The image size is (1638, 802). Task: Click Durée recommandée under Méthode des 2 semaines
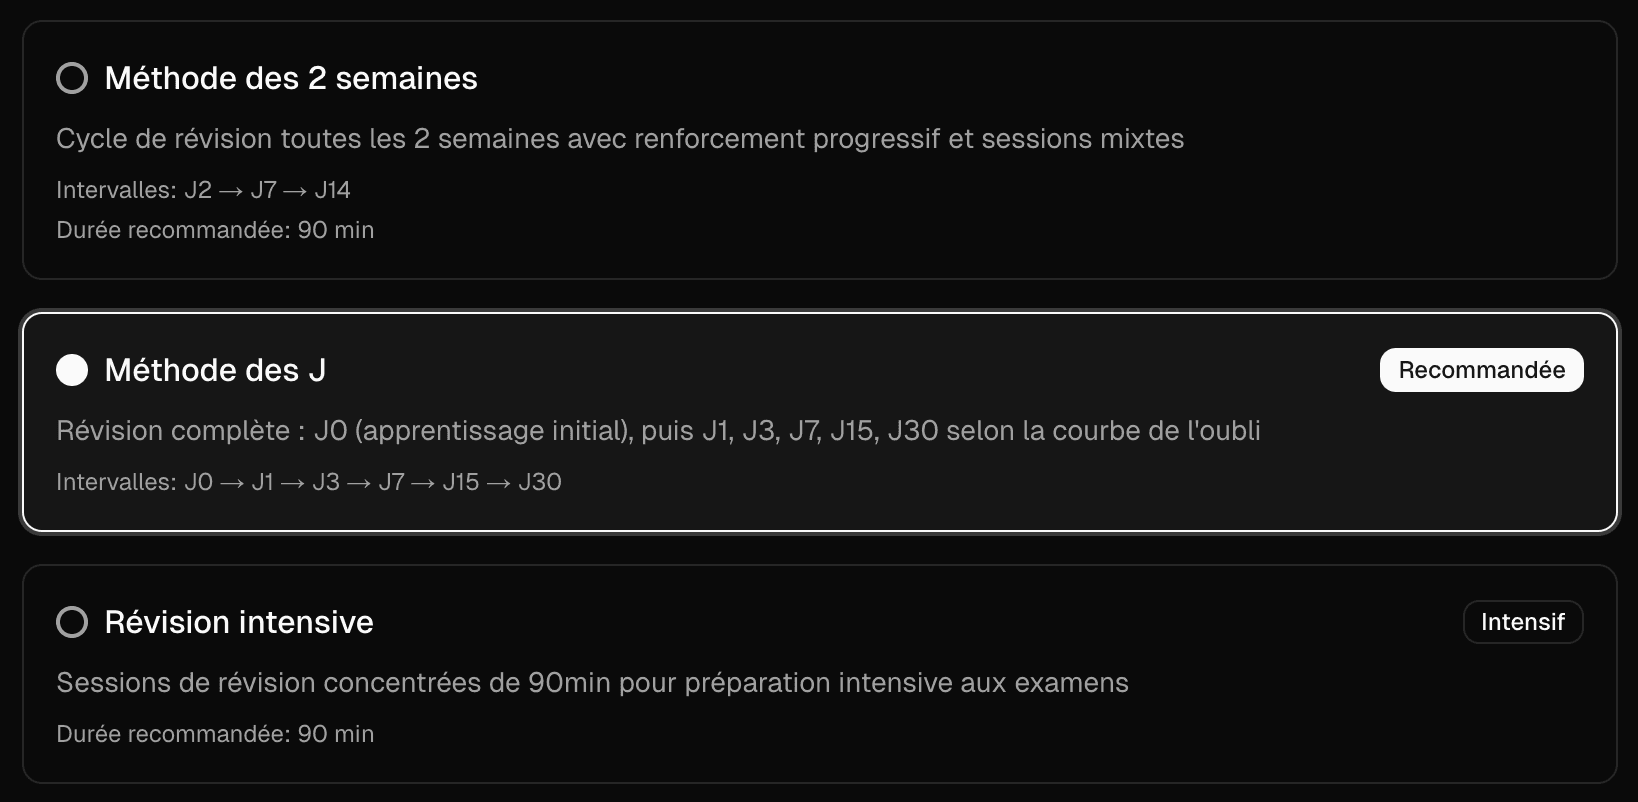[x=215, y=230]
